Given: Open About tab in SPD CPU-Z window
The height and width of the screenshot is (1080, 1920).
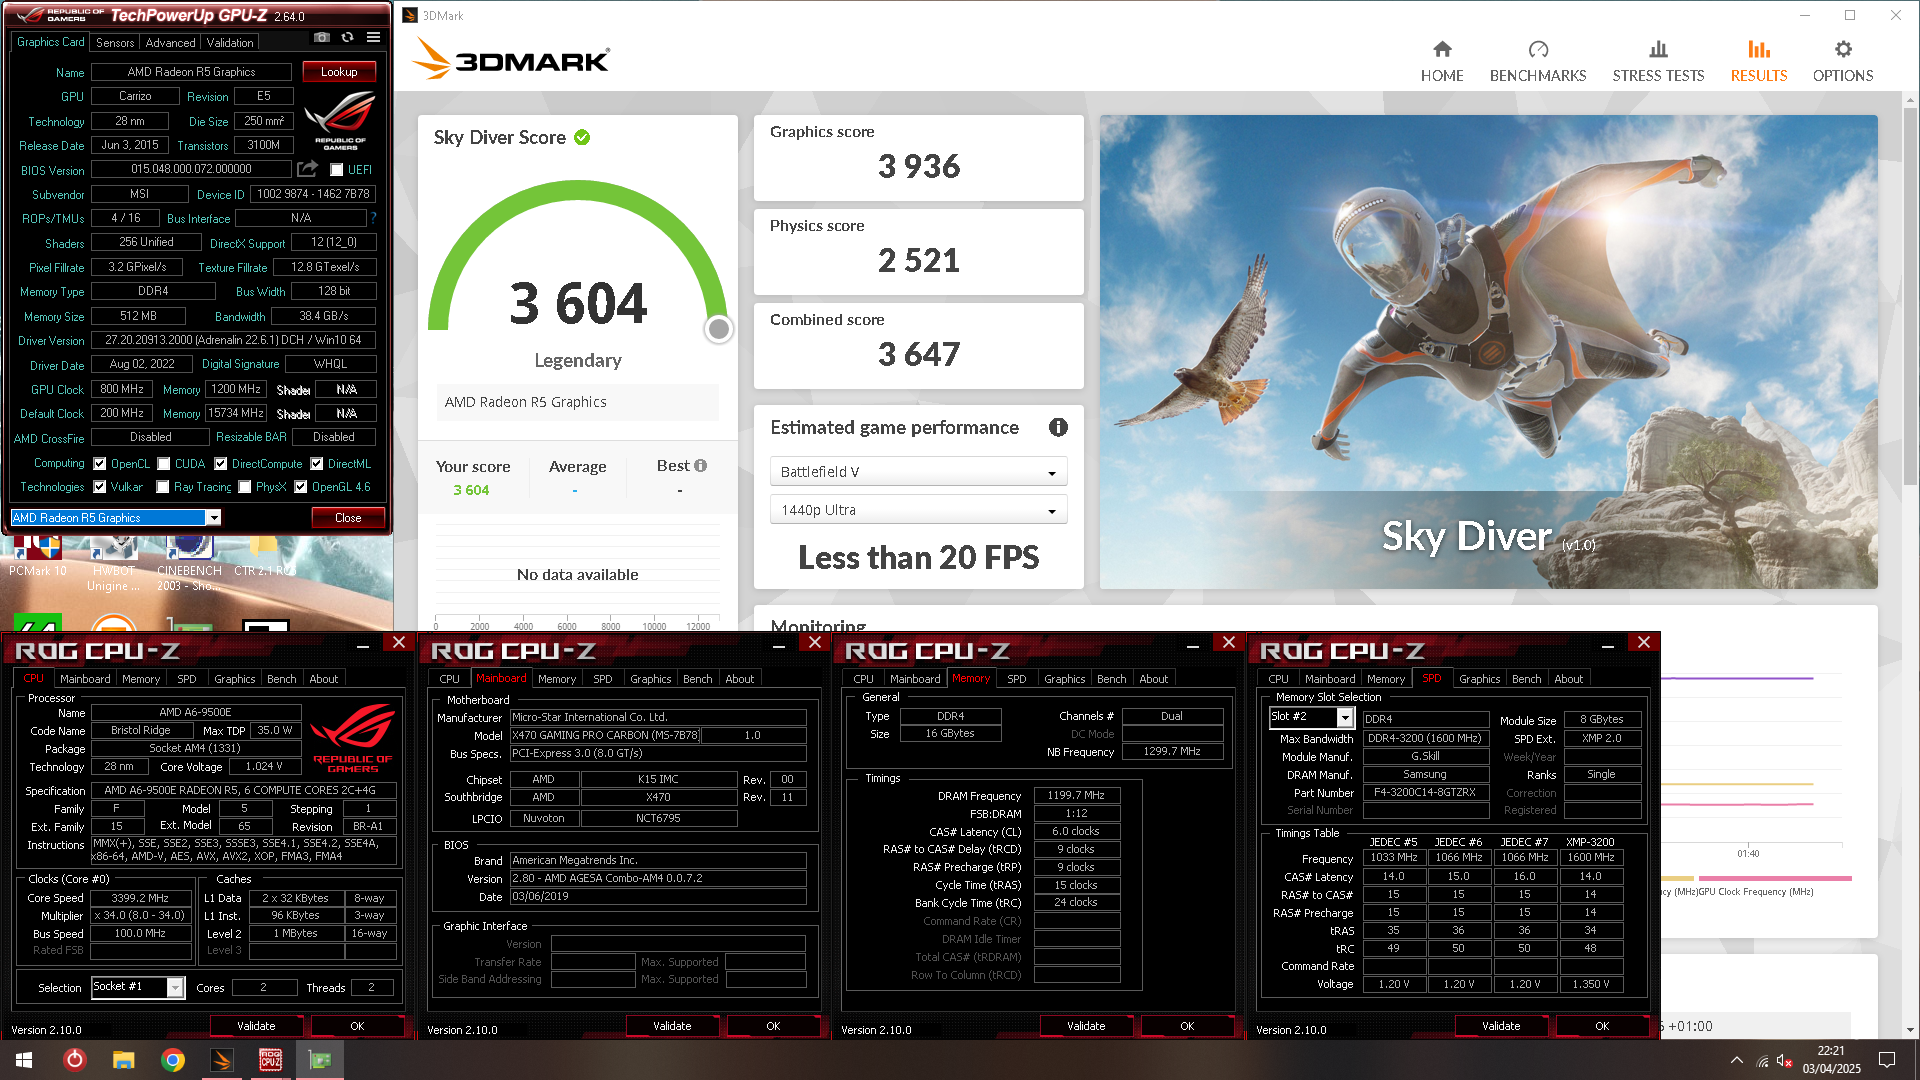Looking at the screenshot, I should pos(1568,679).
